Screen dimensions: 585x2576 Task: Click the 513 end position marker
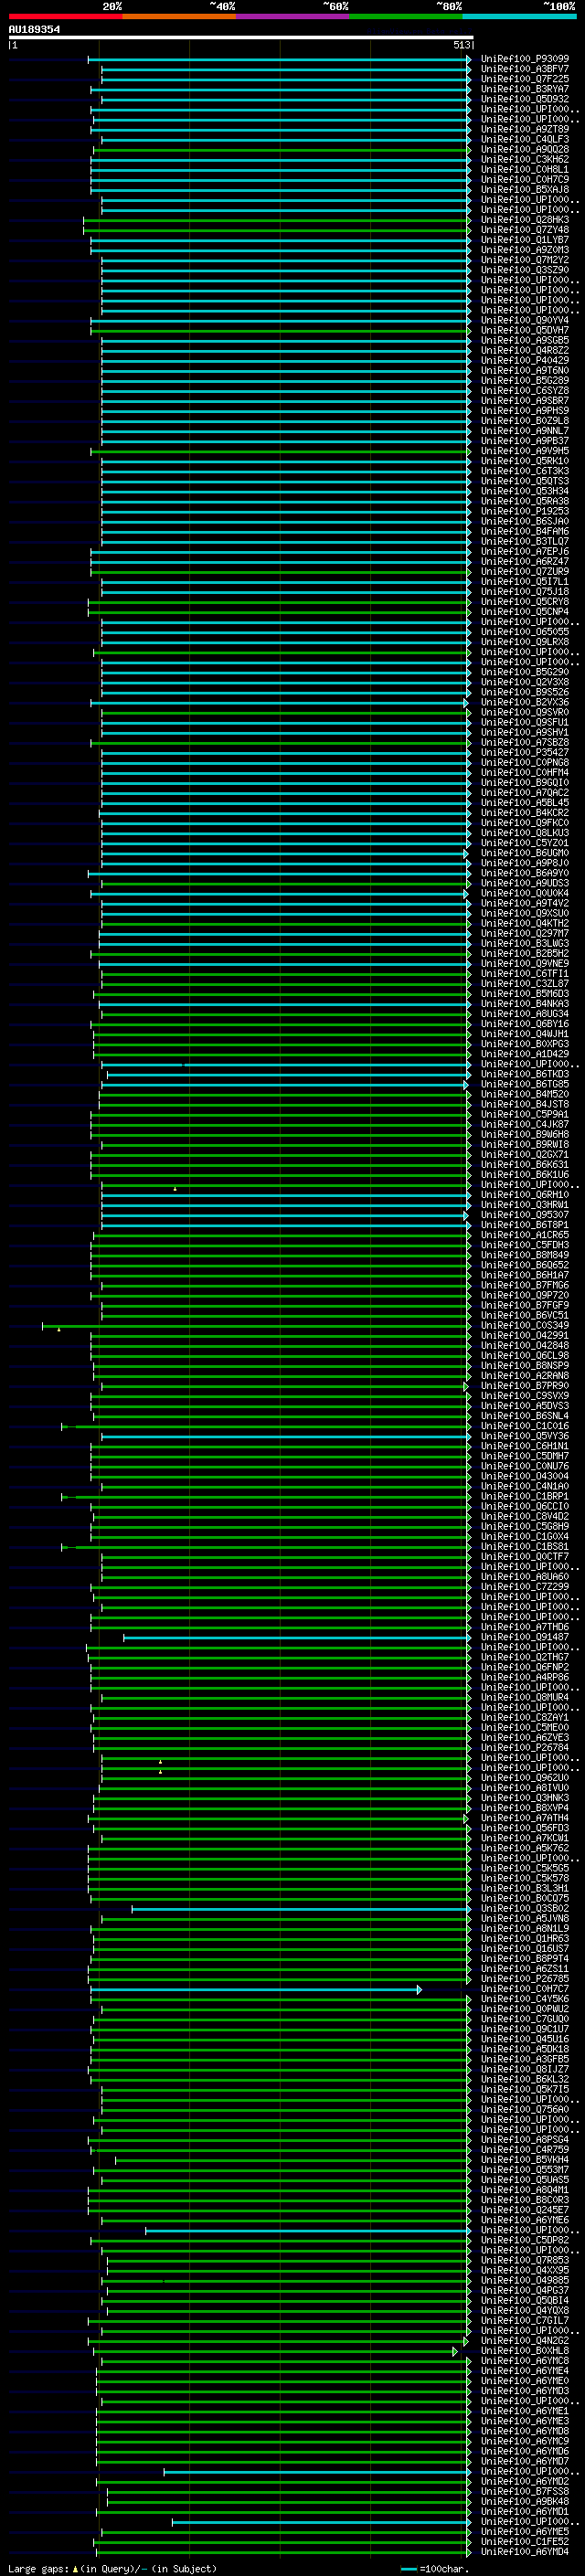[x=461, y=45]
